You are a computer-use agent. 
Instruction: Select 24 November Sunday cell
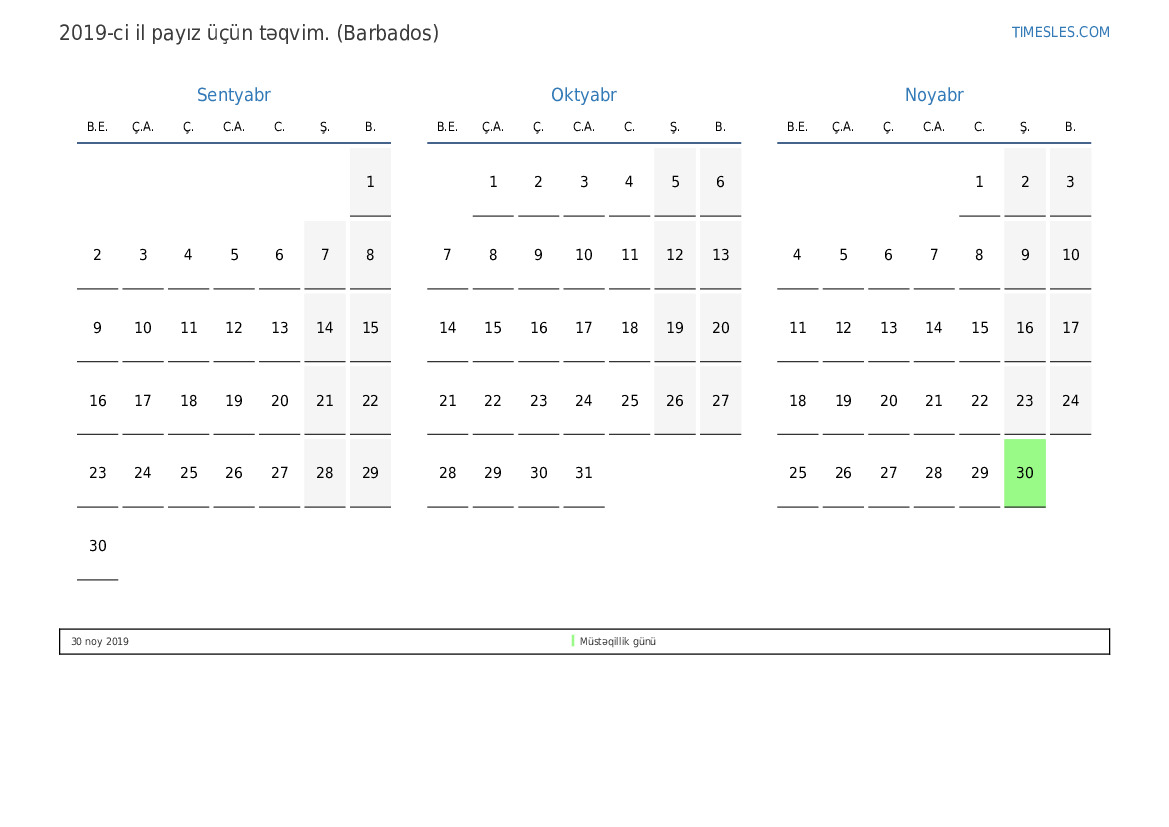1070,401
